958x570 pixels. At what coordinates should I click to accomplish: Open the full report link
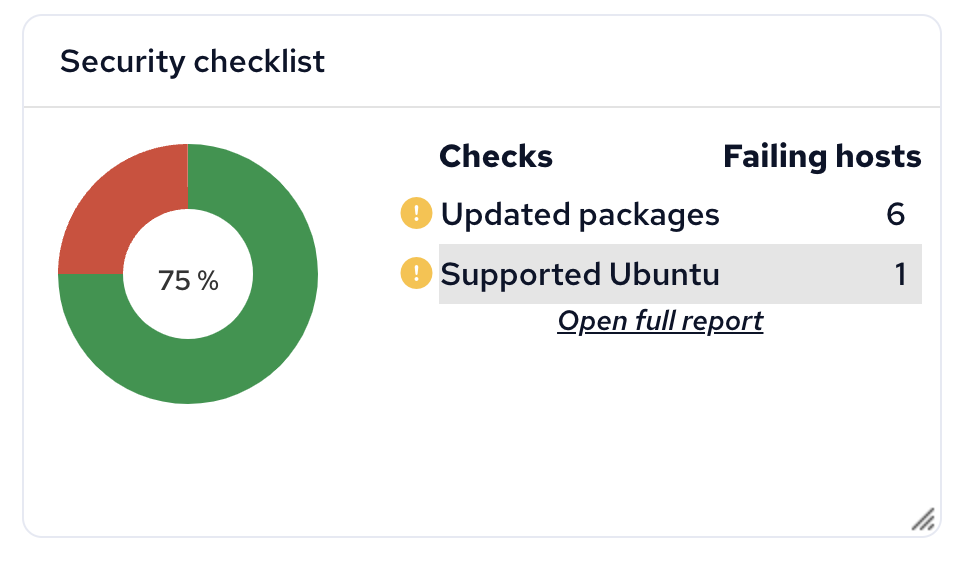click(660, 321)
